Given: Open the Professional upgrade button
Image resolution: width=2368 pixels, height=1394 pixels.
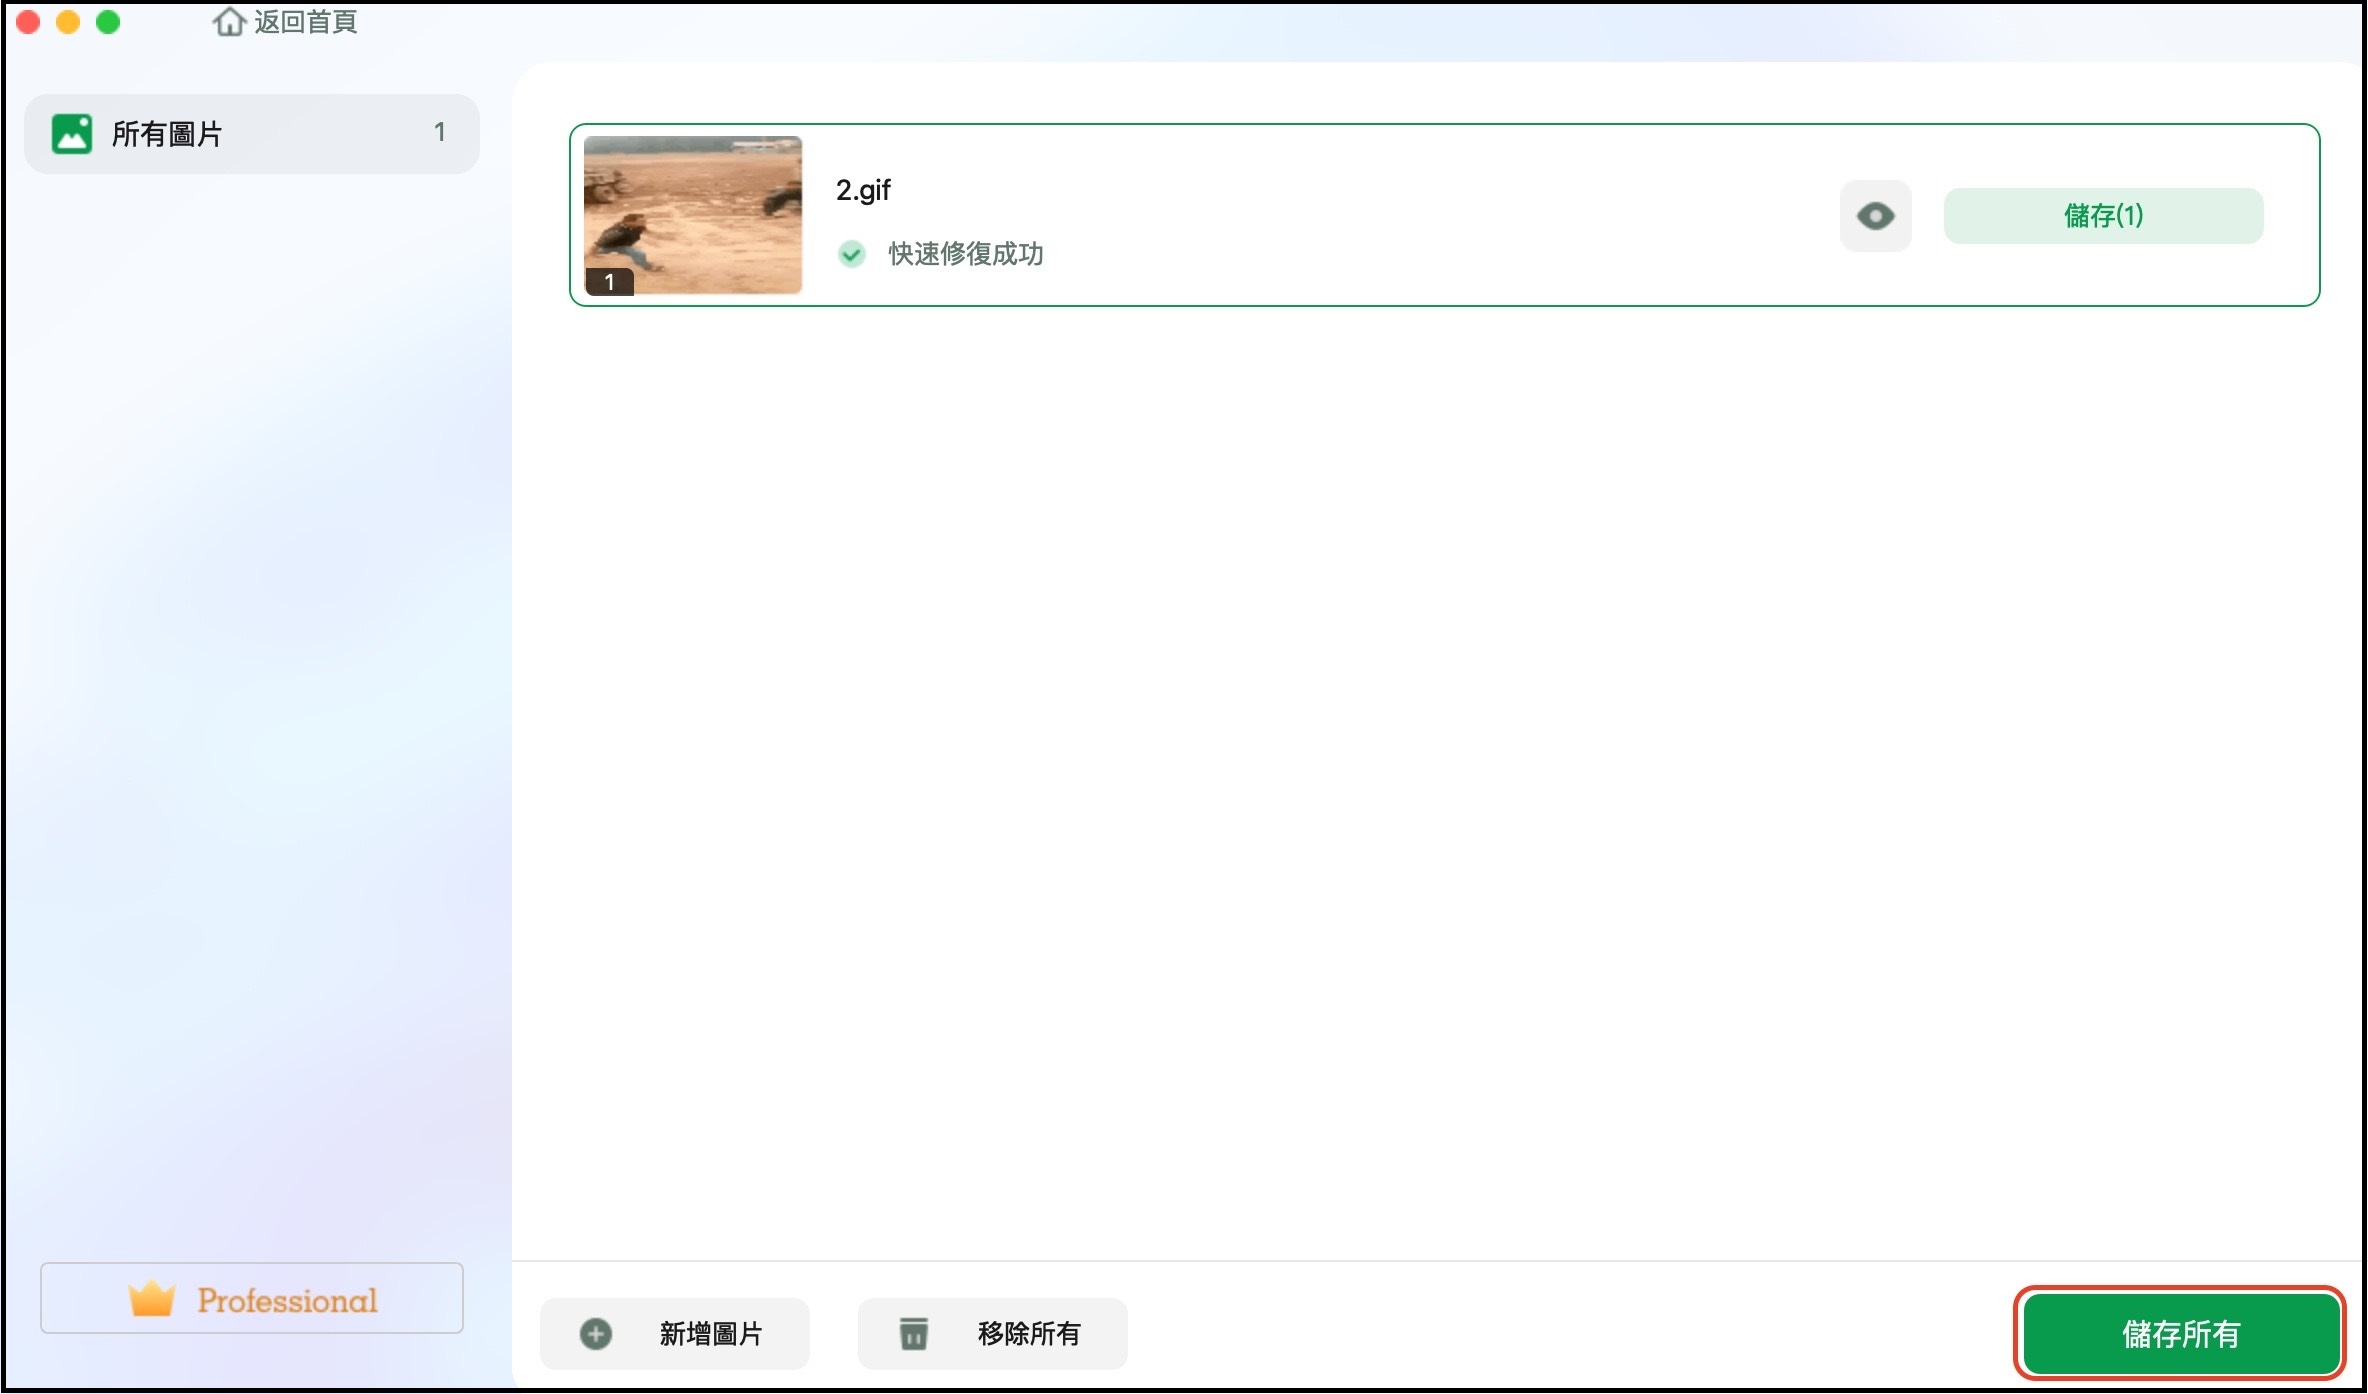Looking at the screenshot, I should [287, 1299].
